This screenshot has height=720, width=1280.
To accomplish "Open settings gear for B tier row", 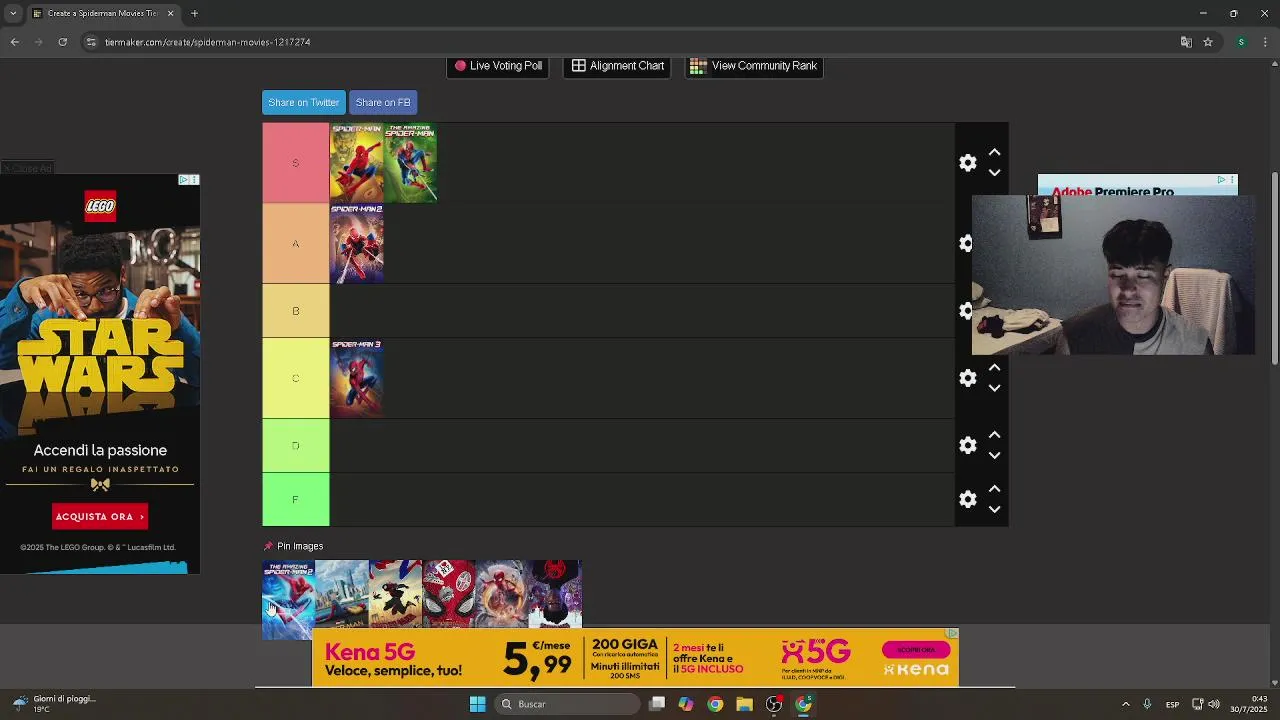I will tap(965, 311).
